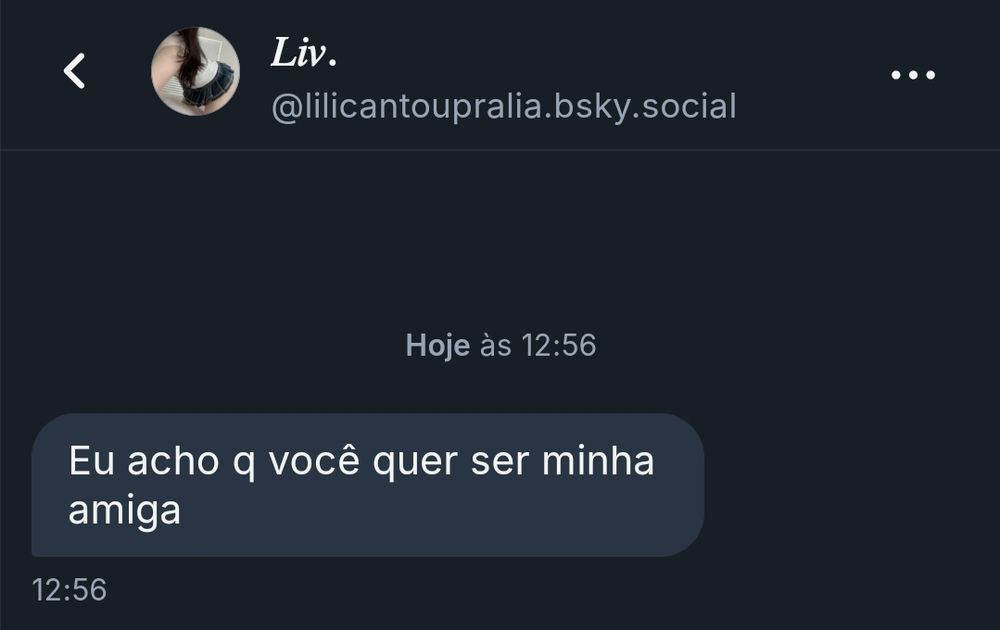This screenshot has width=1000, height=630.
Task: Leave the conversation with the back chevron
Action: 74,71
